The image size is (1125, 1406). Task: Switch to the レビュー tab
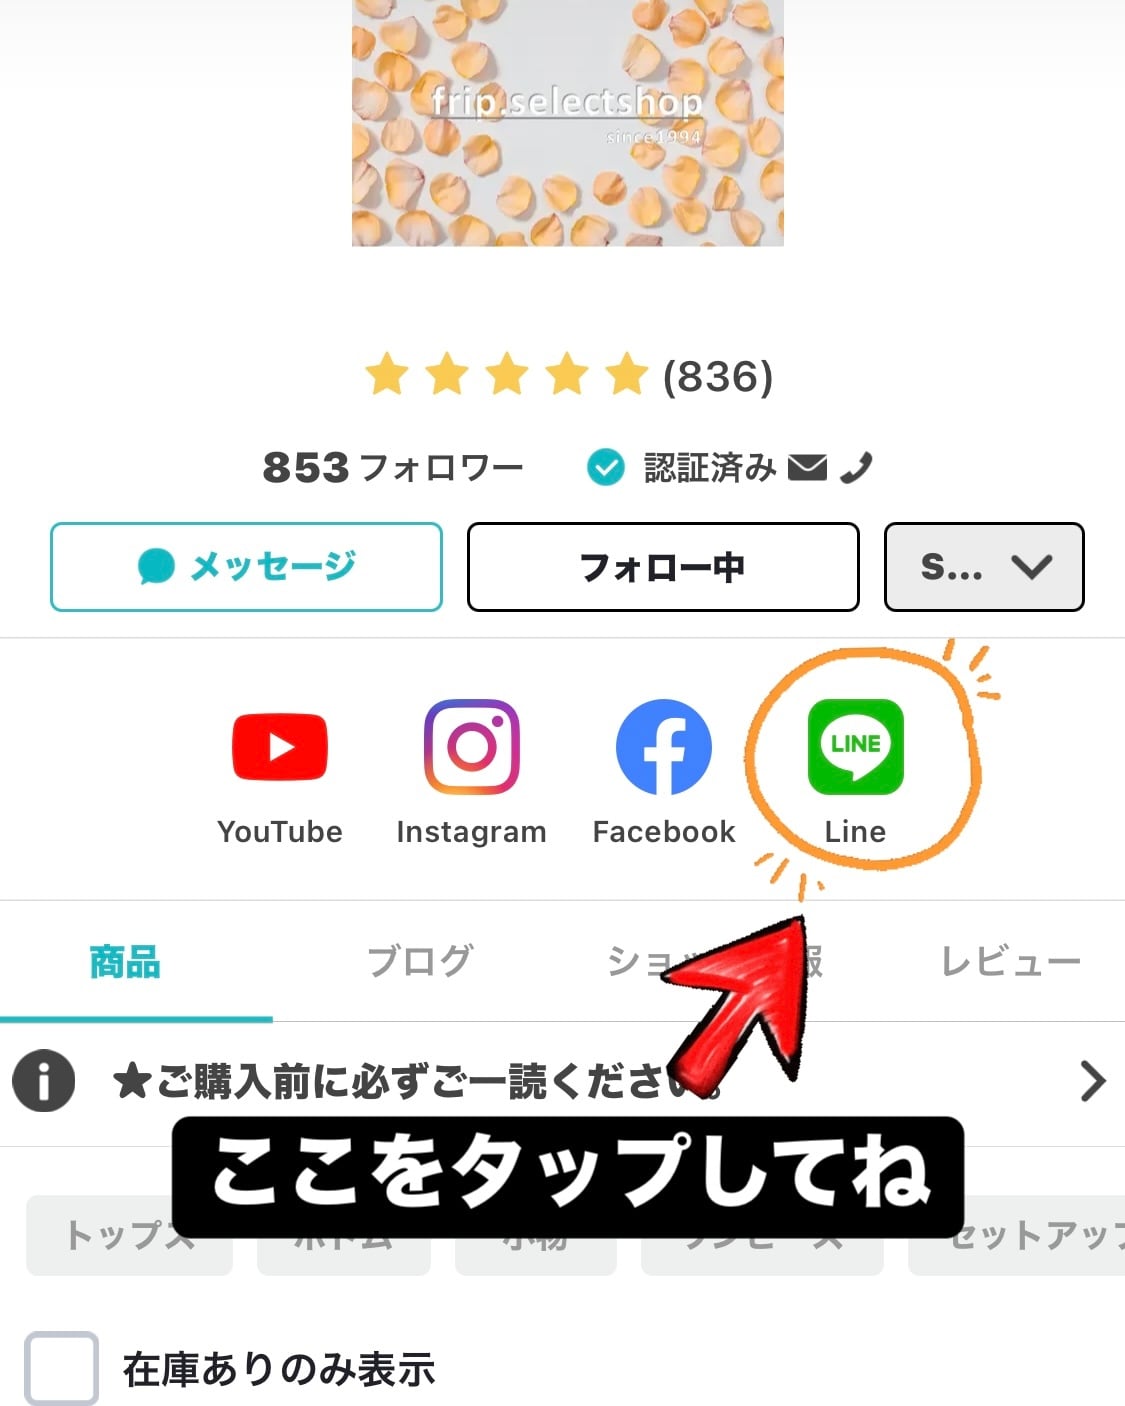click(x=1011, y=961)
